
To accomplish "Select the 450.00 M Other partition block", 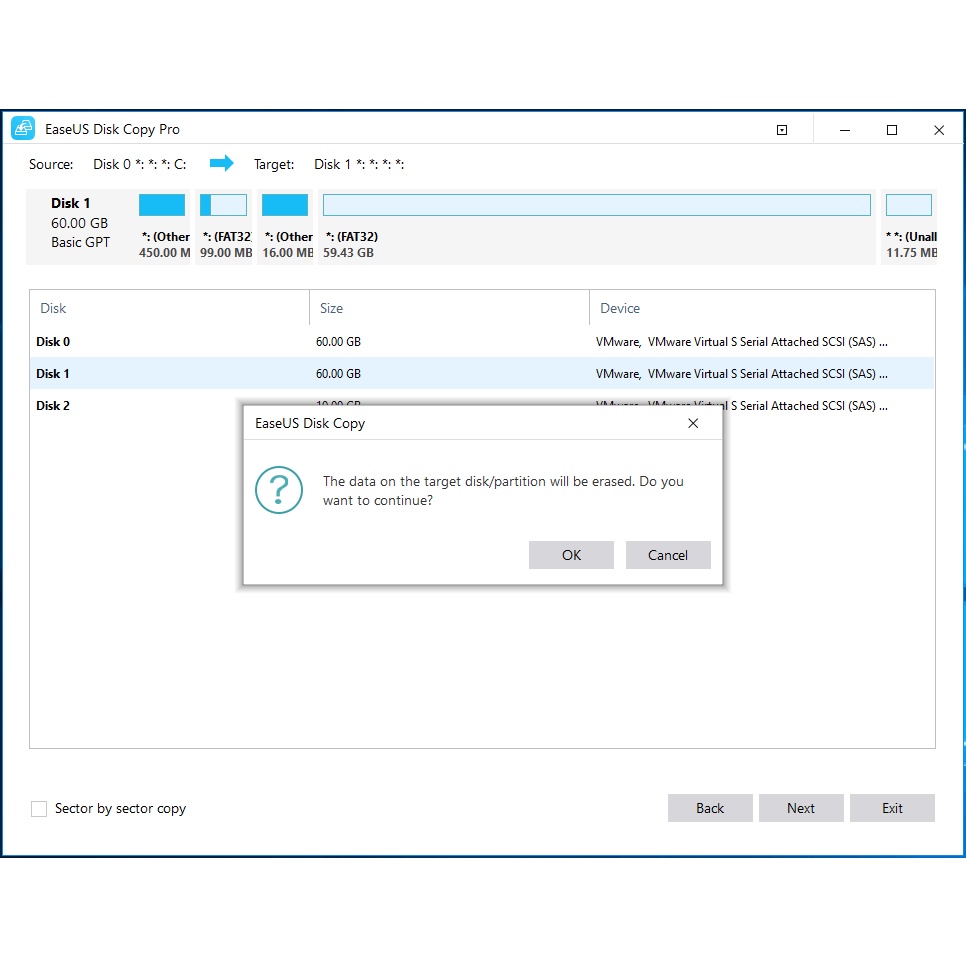I will pyautogui.click(x=162, y=204).
